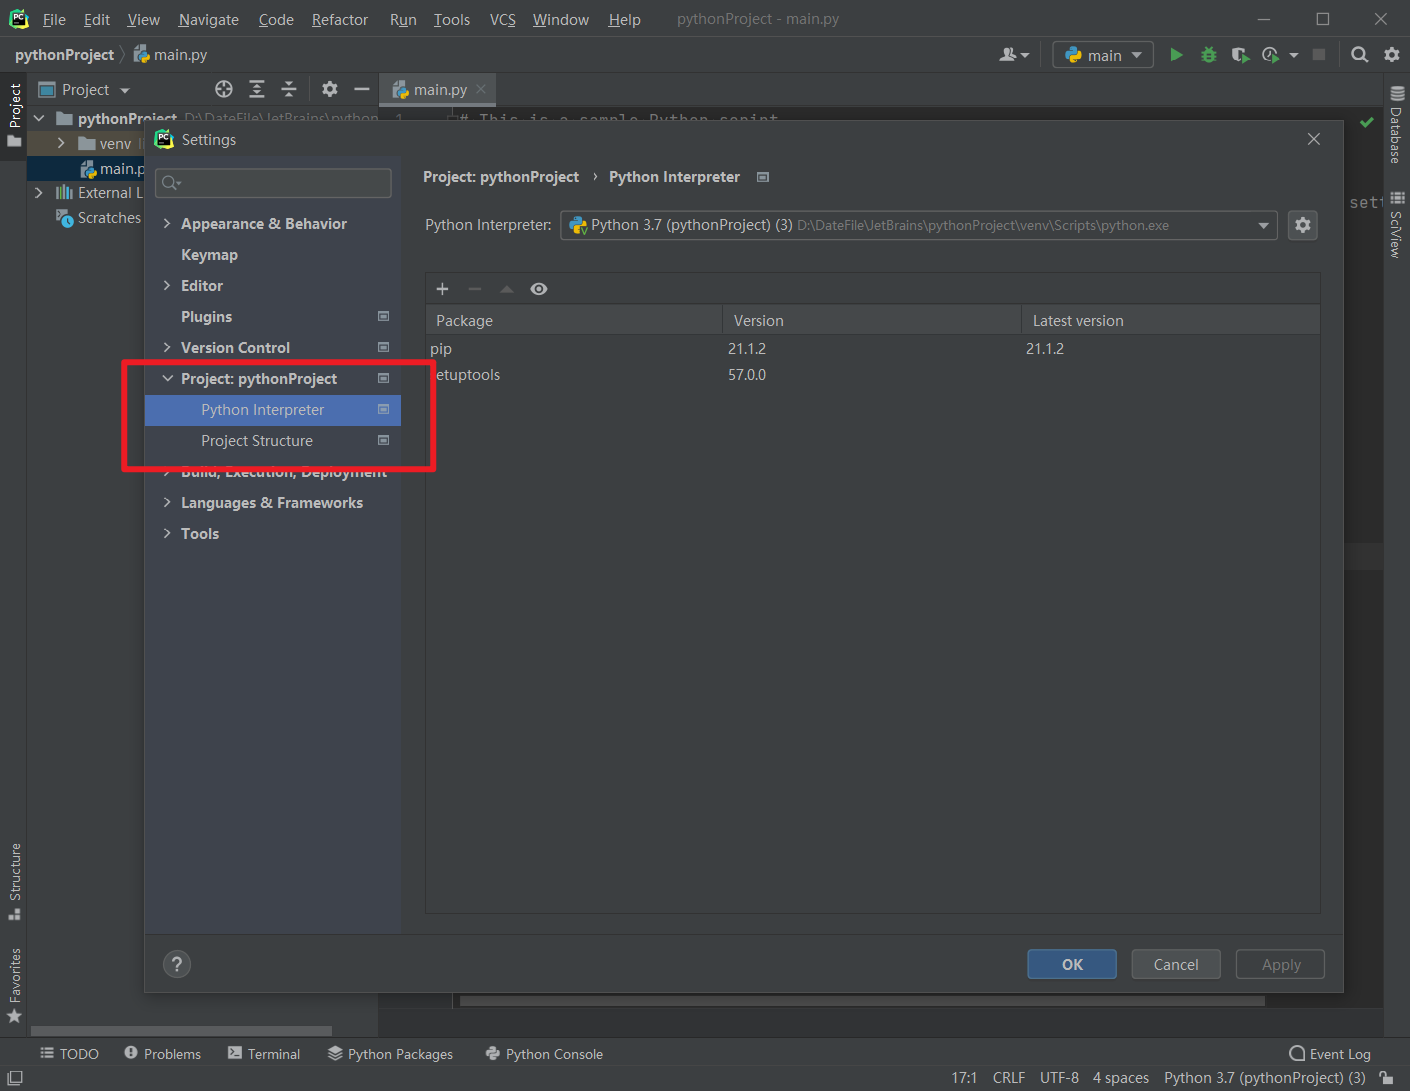Open the Tools menu

[451, 20]
